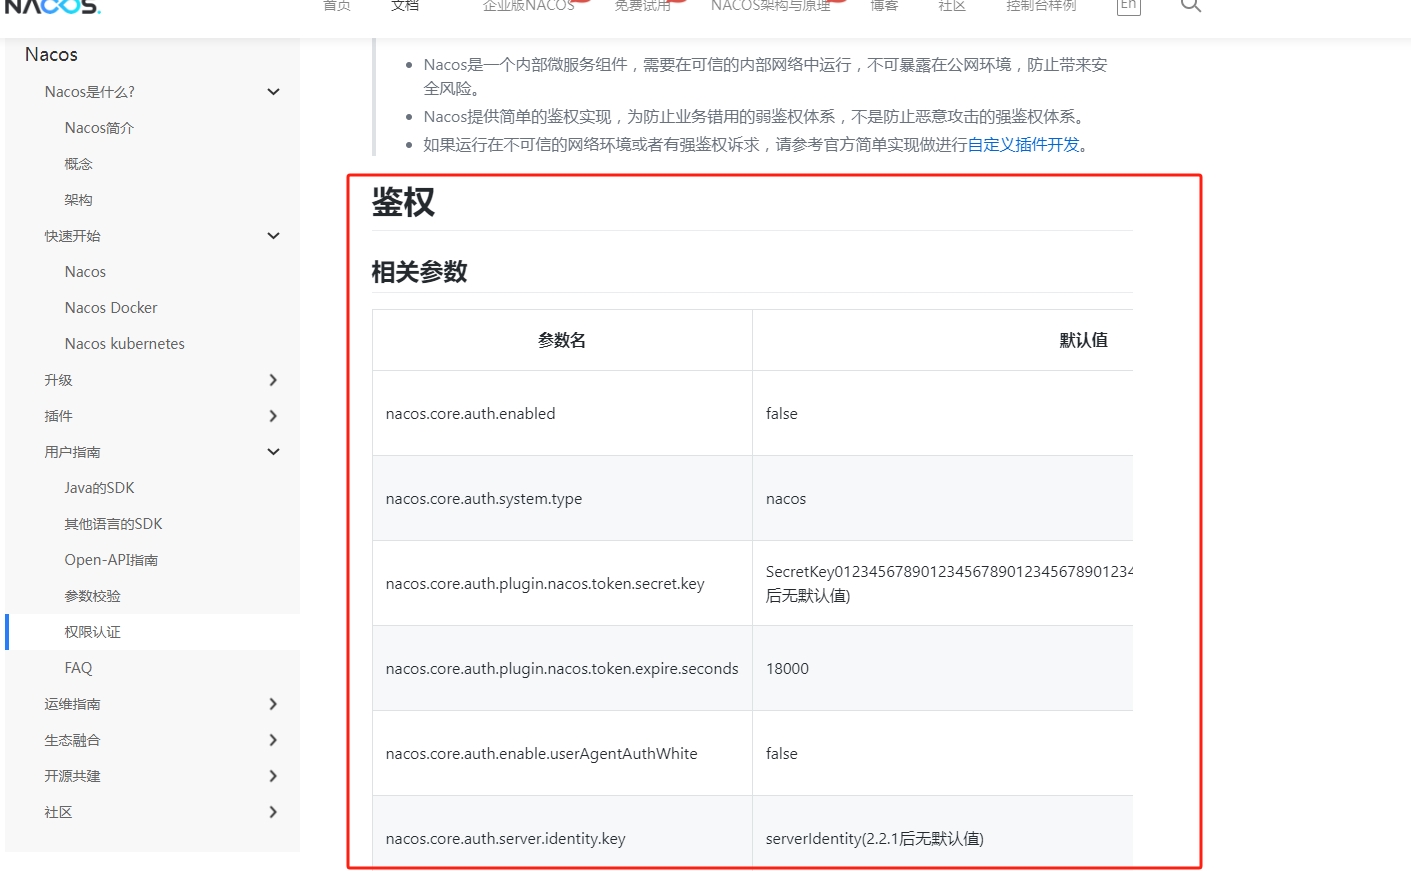Click the 快速开始 sidebar label

coord(72,236)
